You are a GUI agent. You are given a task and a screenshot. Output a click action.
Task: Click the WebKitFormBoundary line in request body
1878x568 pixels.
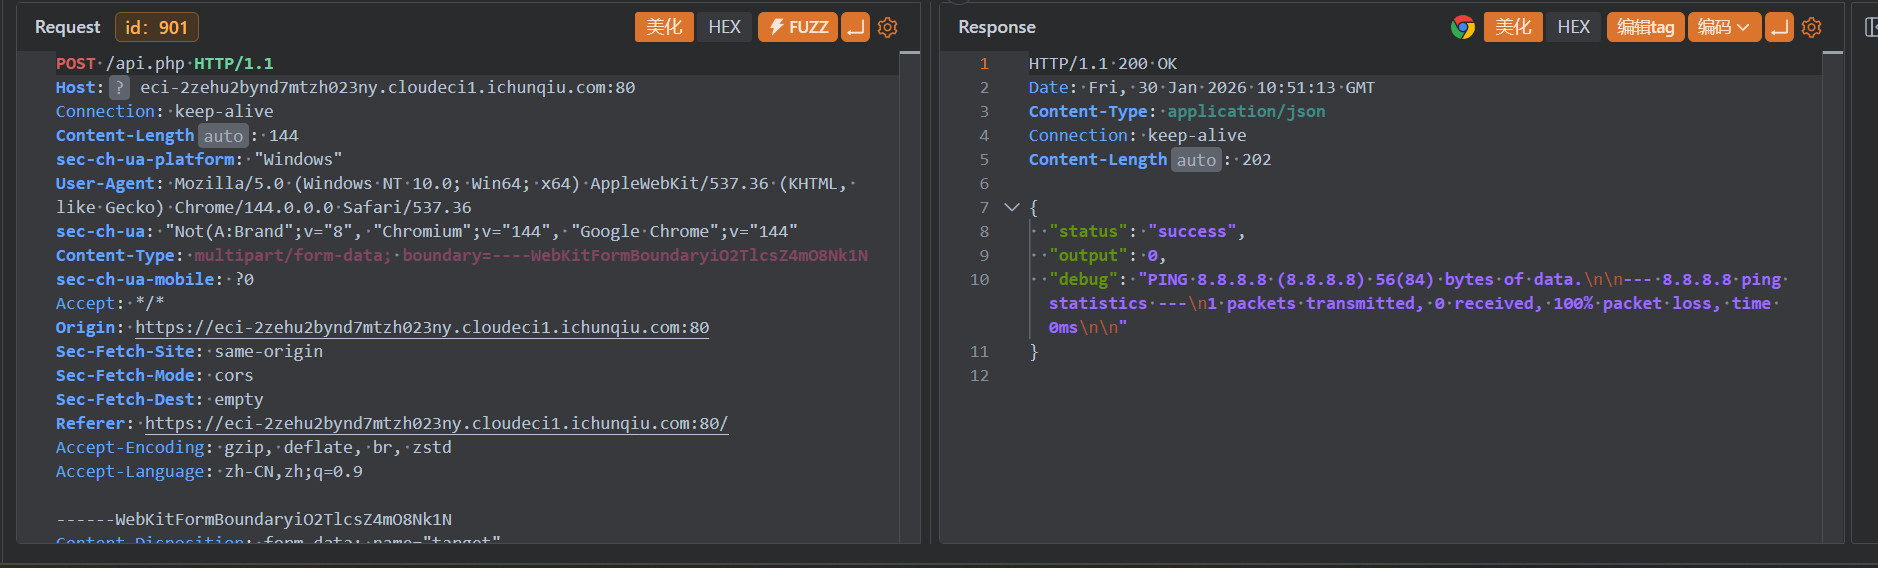(254, 520)
